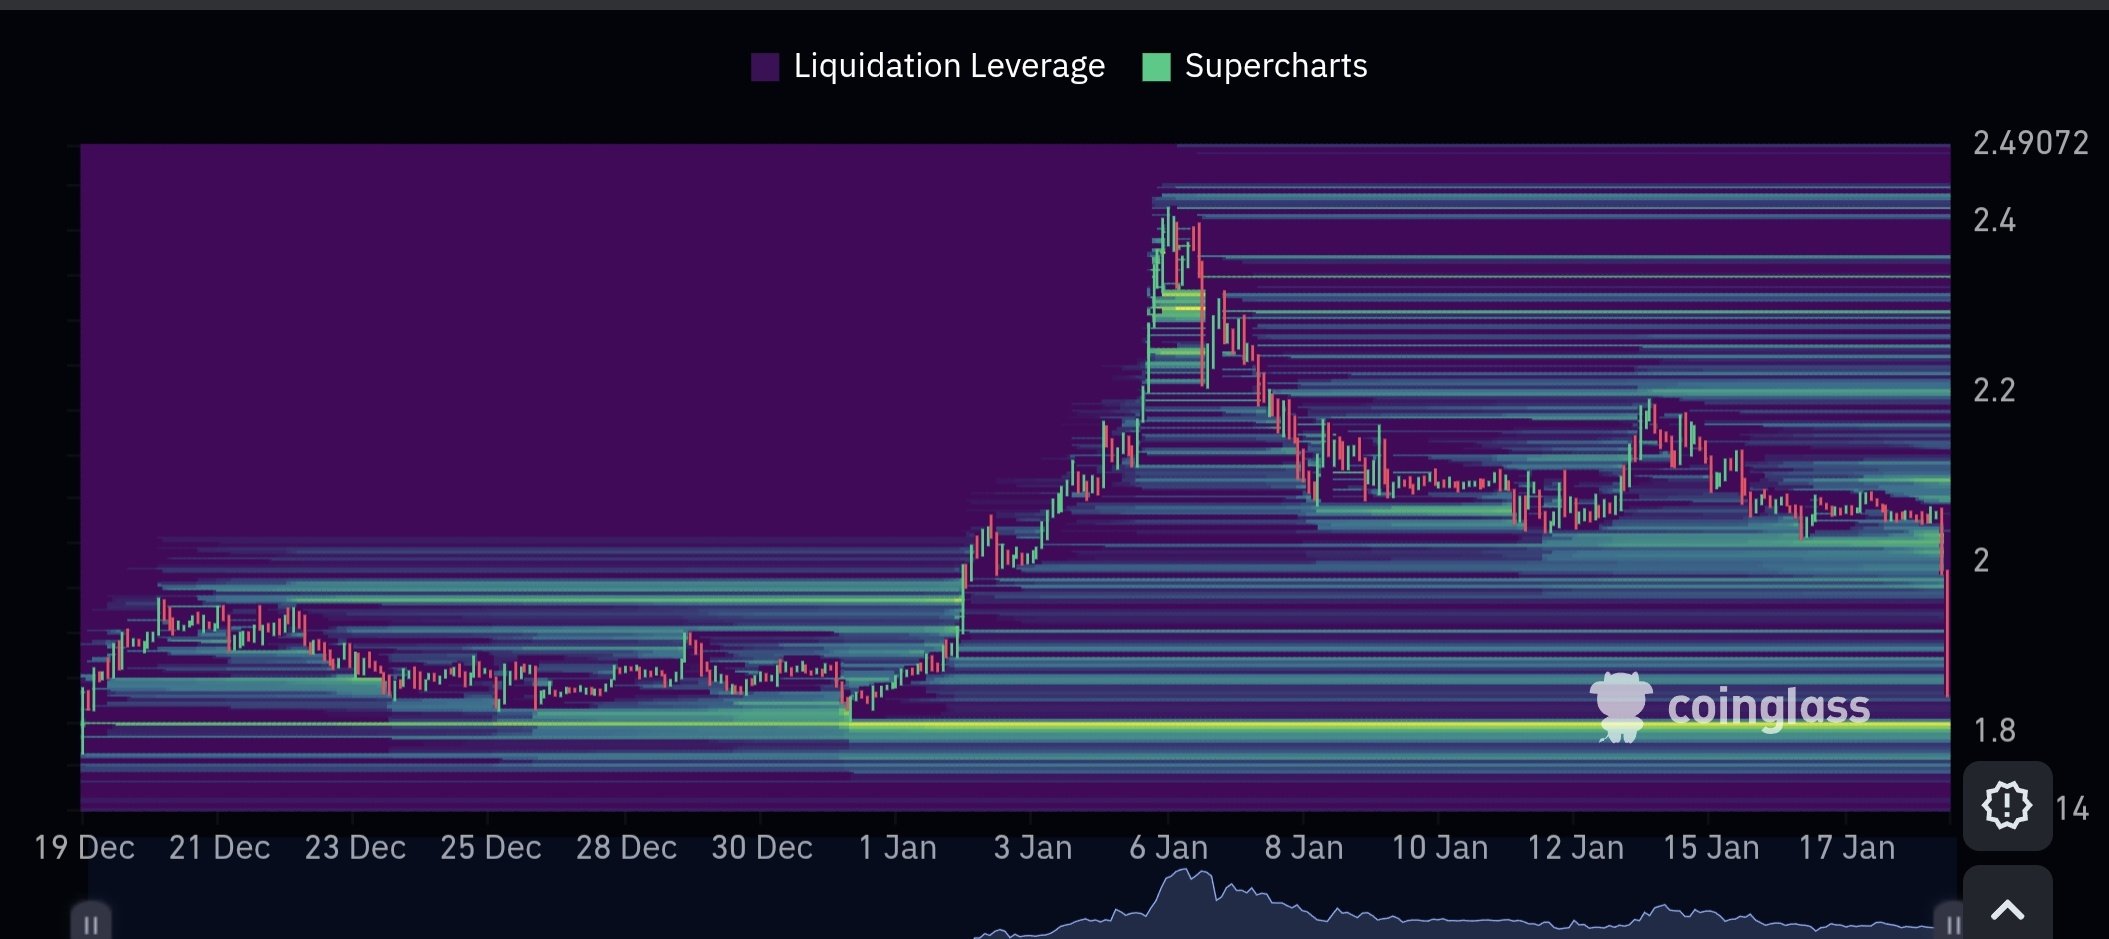Click the green Supercharts color swatch
The width and height of the screenshot is (2109, 939).
(1156, 67)
